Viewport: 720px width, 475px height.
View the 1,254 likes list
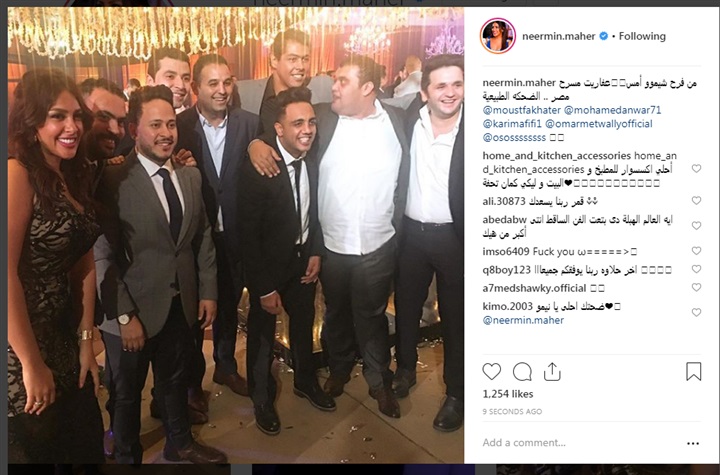[507, 394]
